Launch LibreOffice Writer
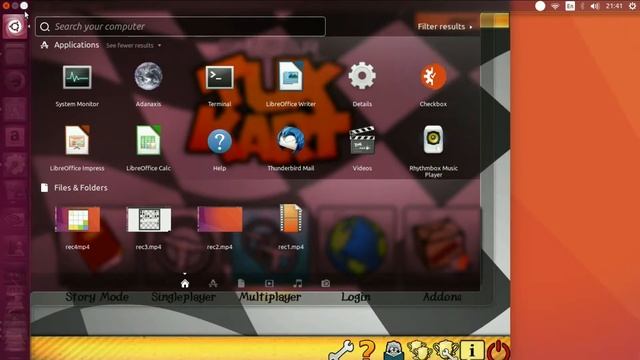The width and height of the screenshot is (640, 360). pyautogui.click(x=291, y=76)
